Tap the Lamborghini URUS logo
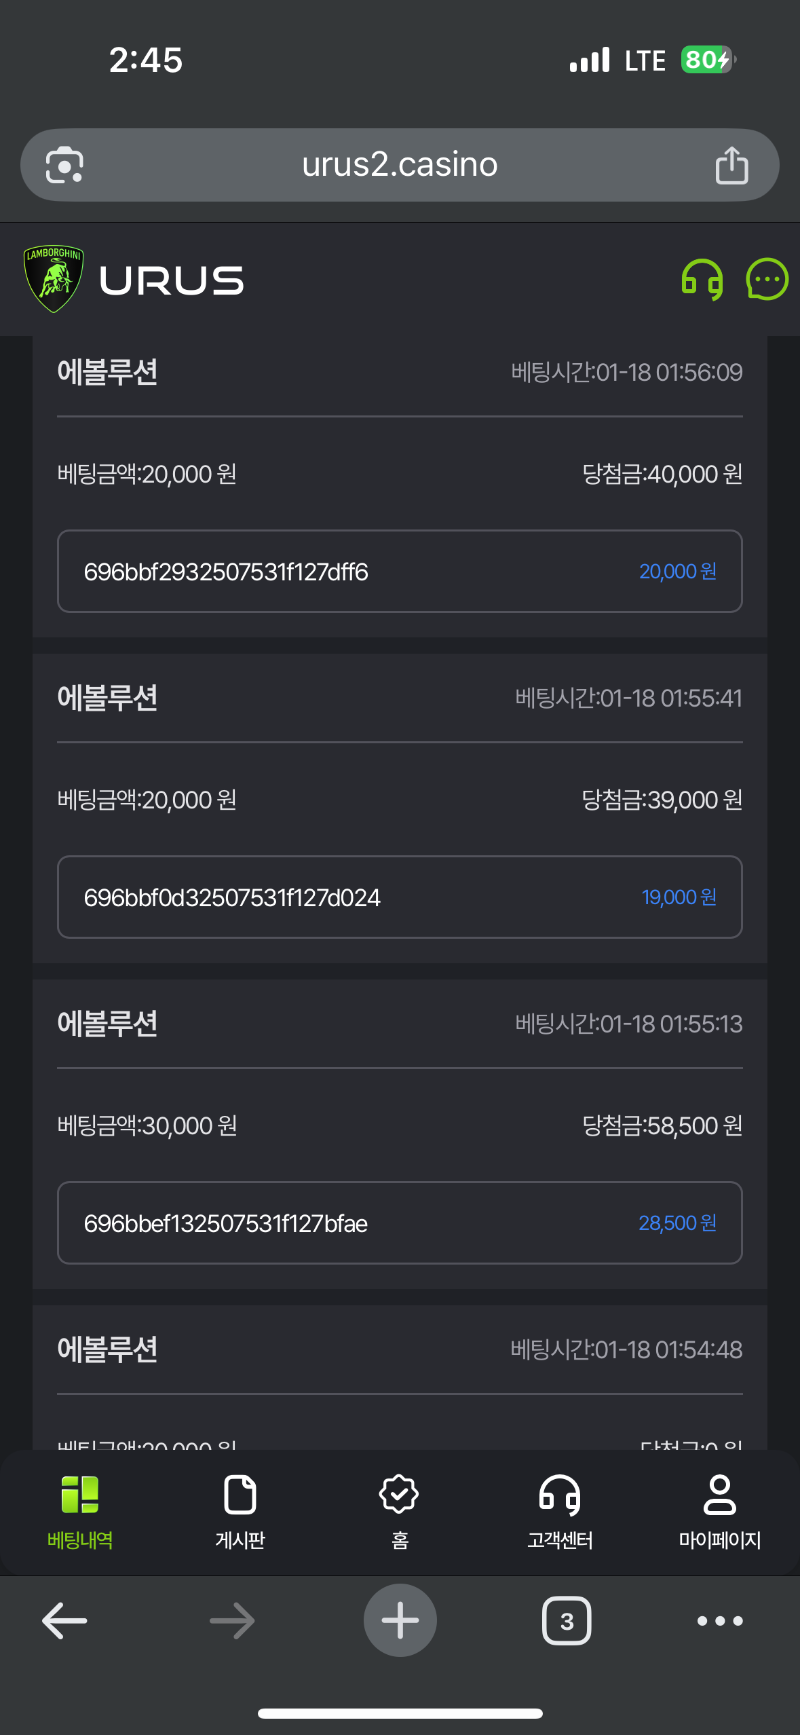The width and height of the screenshot is (800, 1735). [134, 280]
